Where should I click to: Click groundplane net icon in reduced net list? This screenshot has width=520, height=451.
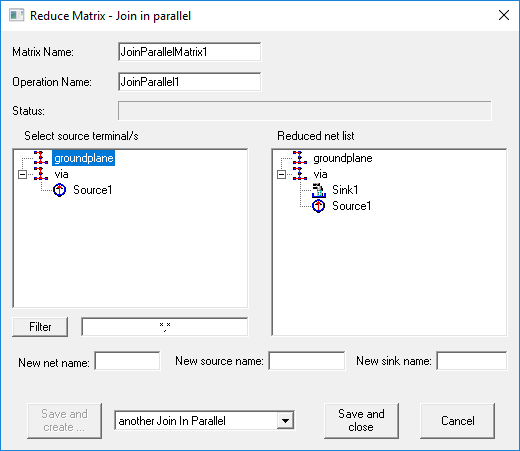(x=300, y=158)
